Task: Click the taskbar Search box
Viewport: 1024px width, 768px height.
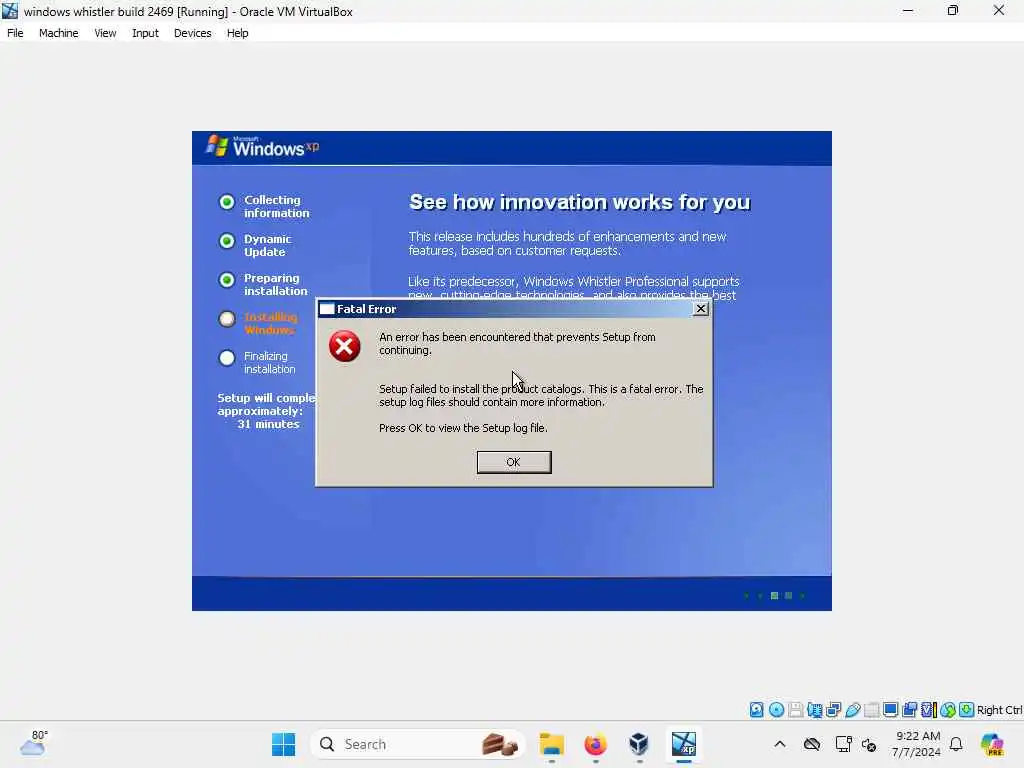Action: 418,744
